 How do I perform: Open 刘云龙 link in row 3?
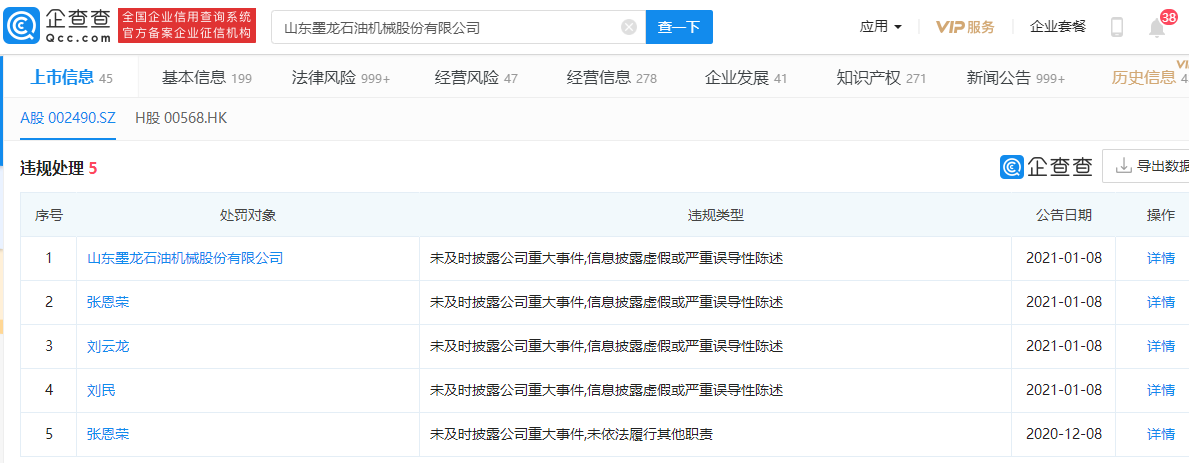[108, 346]
